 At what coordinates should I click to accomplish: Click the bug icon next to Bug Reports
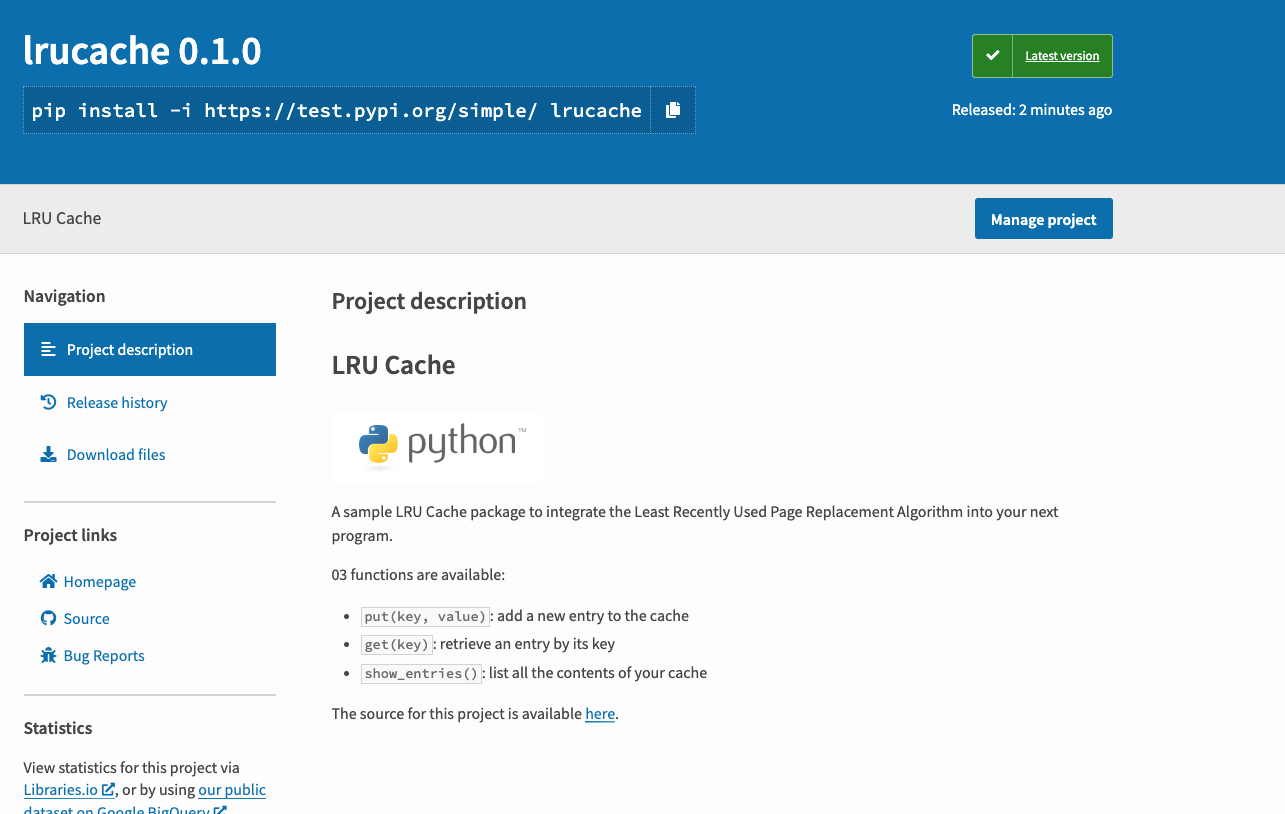[46, 655]
